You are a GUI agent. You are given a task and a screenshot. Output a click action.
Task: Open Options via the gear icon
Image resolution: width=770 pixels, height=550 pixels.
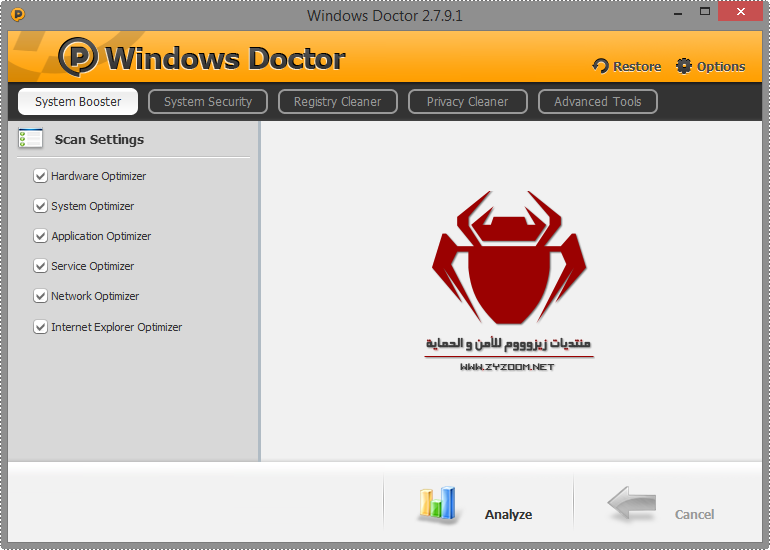(684, 66)
